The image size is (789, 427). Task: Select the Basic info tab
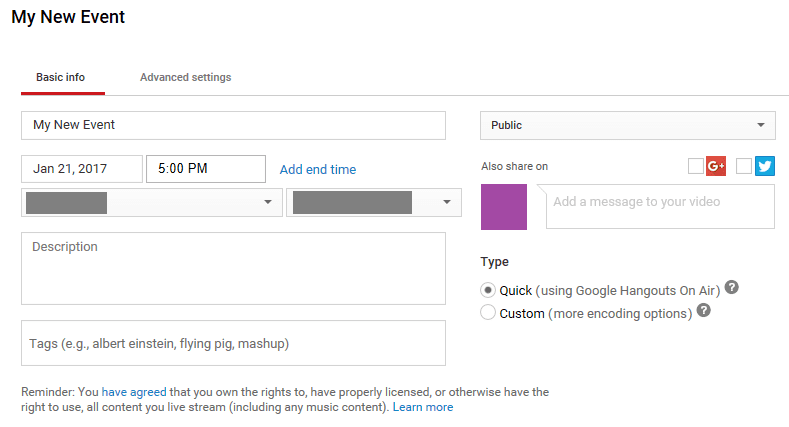[x=60, y=77]
